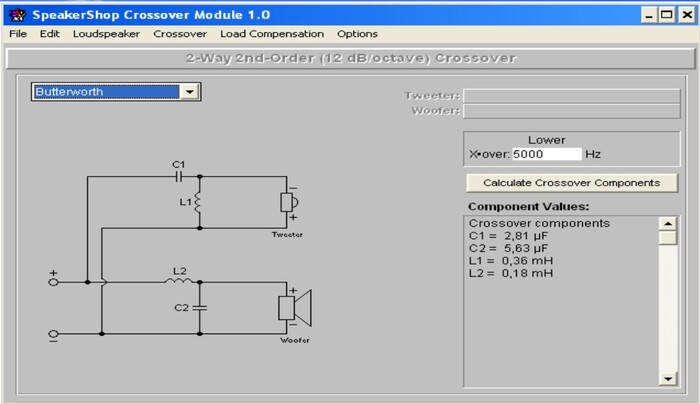Select the Butterworth combo box field
Viewport: 700px width, 404px height.
tap(106, 92)
